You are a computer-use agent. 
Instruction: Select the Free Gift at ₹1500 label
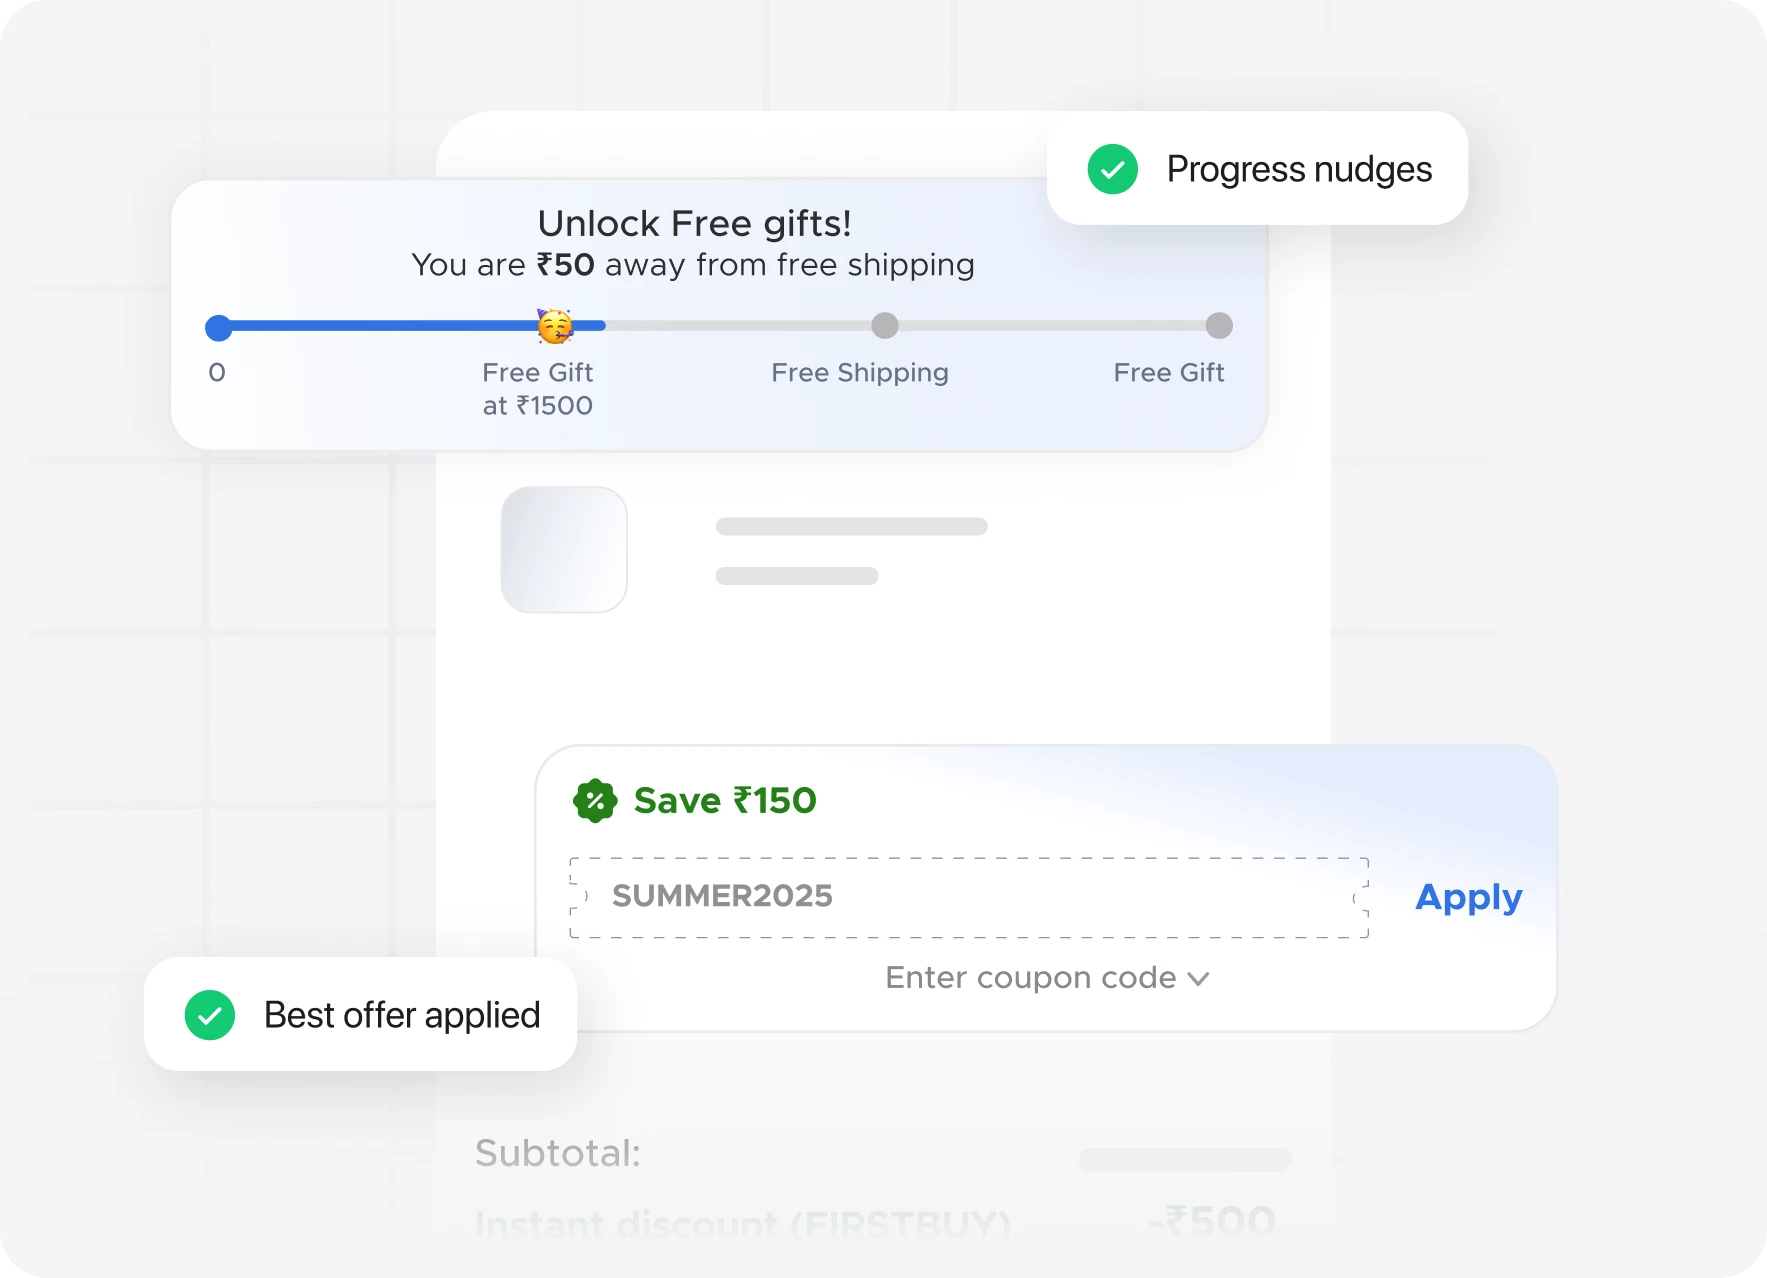click(x=538, y=389)
